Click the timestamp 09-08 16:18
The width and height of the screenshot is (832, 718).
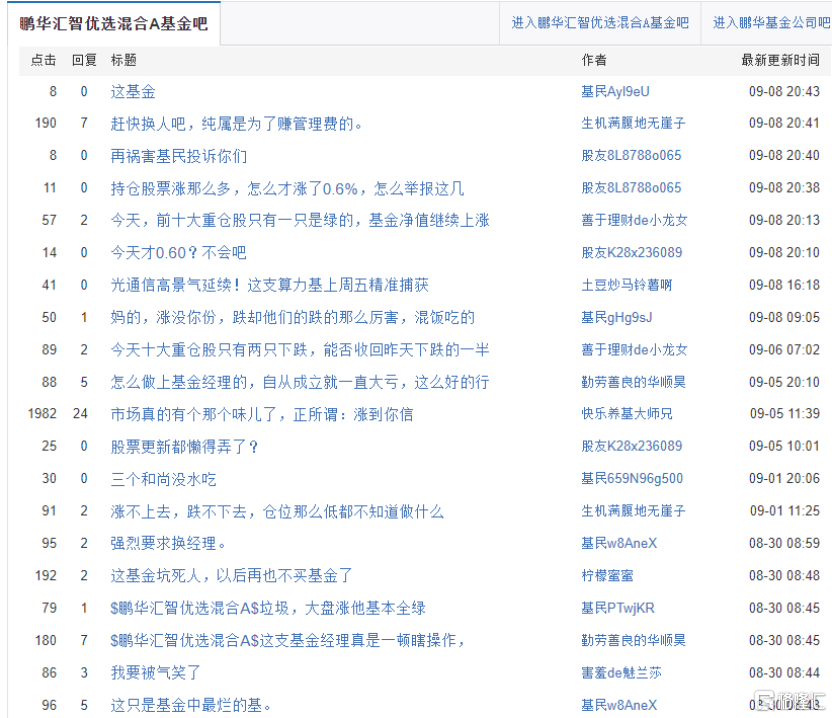coord(784,285)
